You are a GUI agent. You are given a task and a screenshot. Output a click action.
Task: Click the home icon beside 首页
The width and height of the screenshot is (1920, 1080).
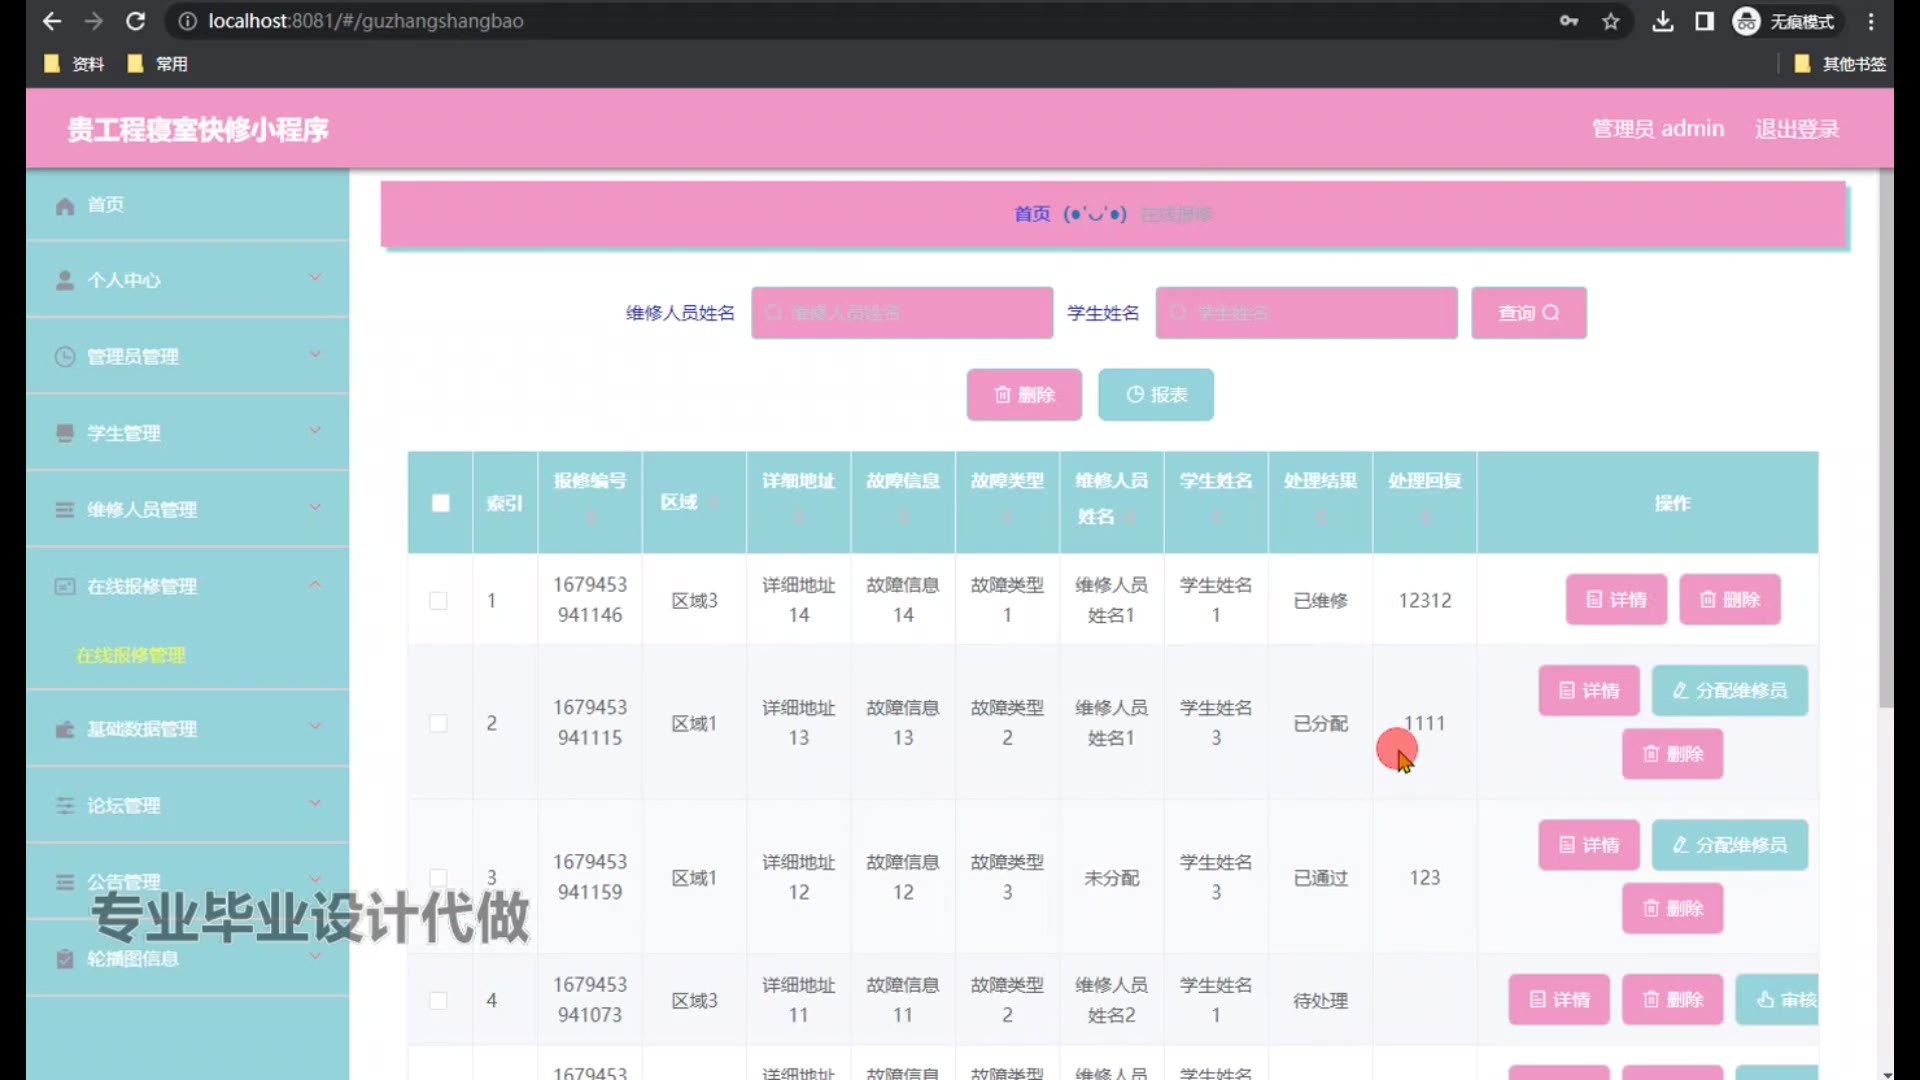point(65,205)
